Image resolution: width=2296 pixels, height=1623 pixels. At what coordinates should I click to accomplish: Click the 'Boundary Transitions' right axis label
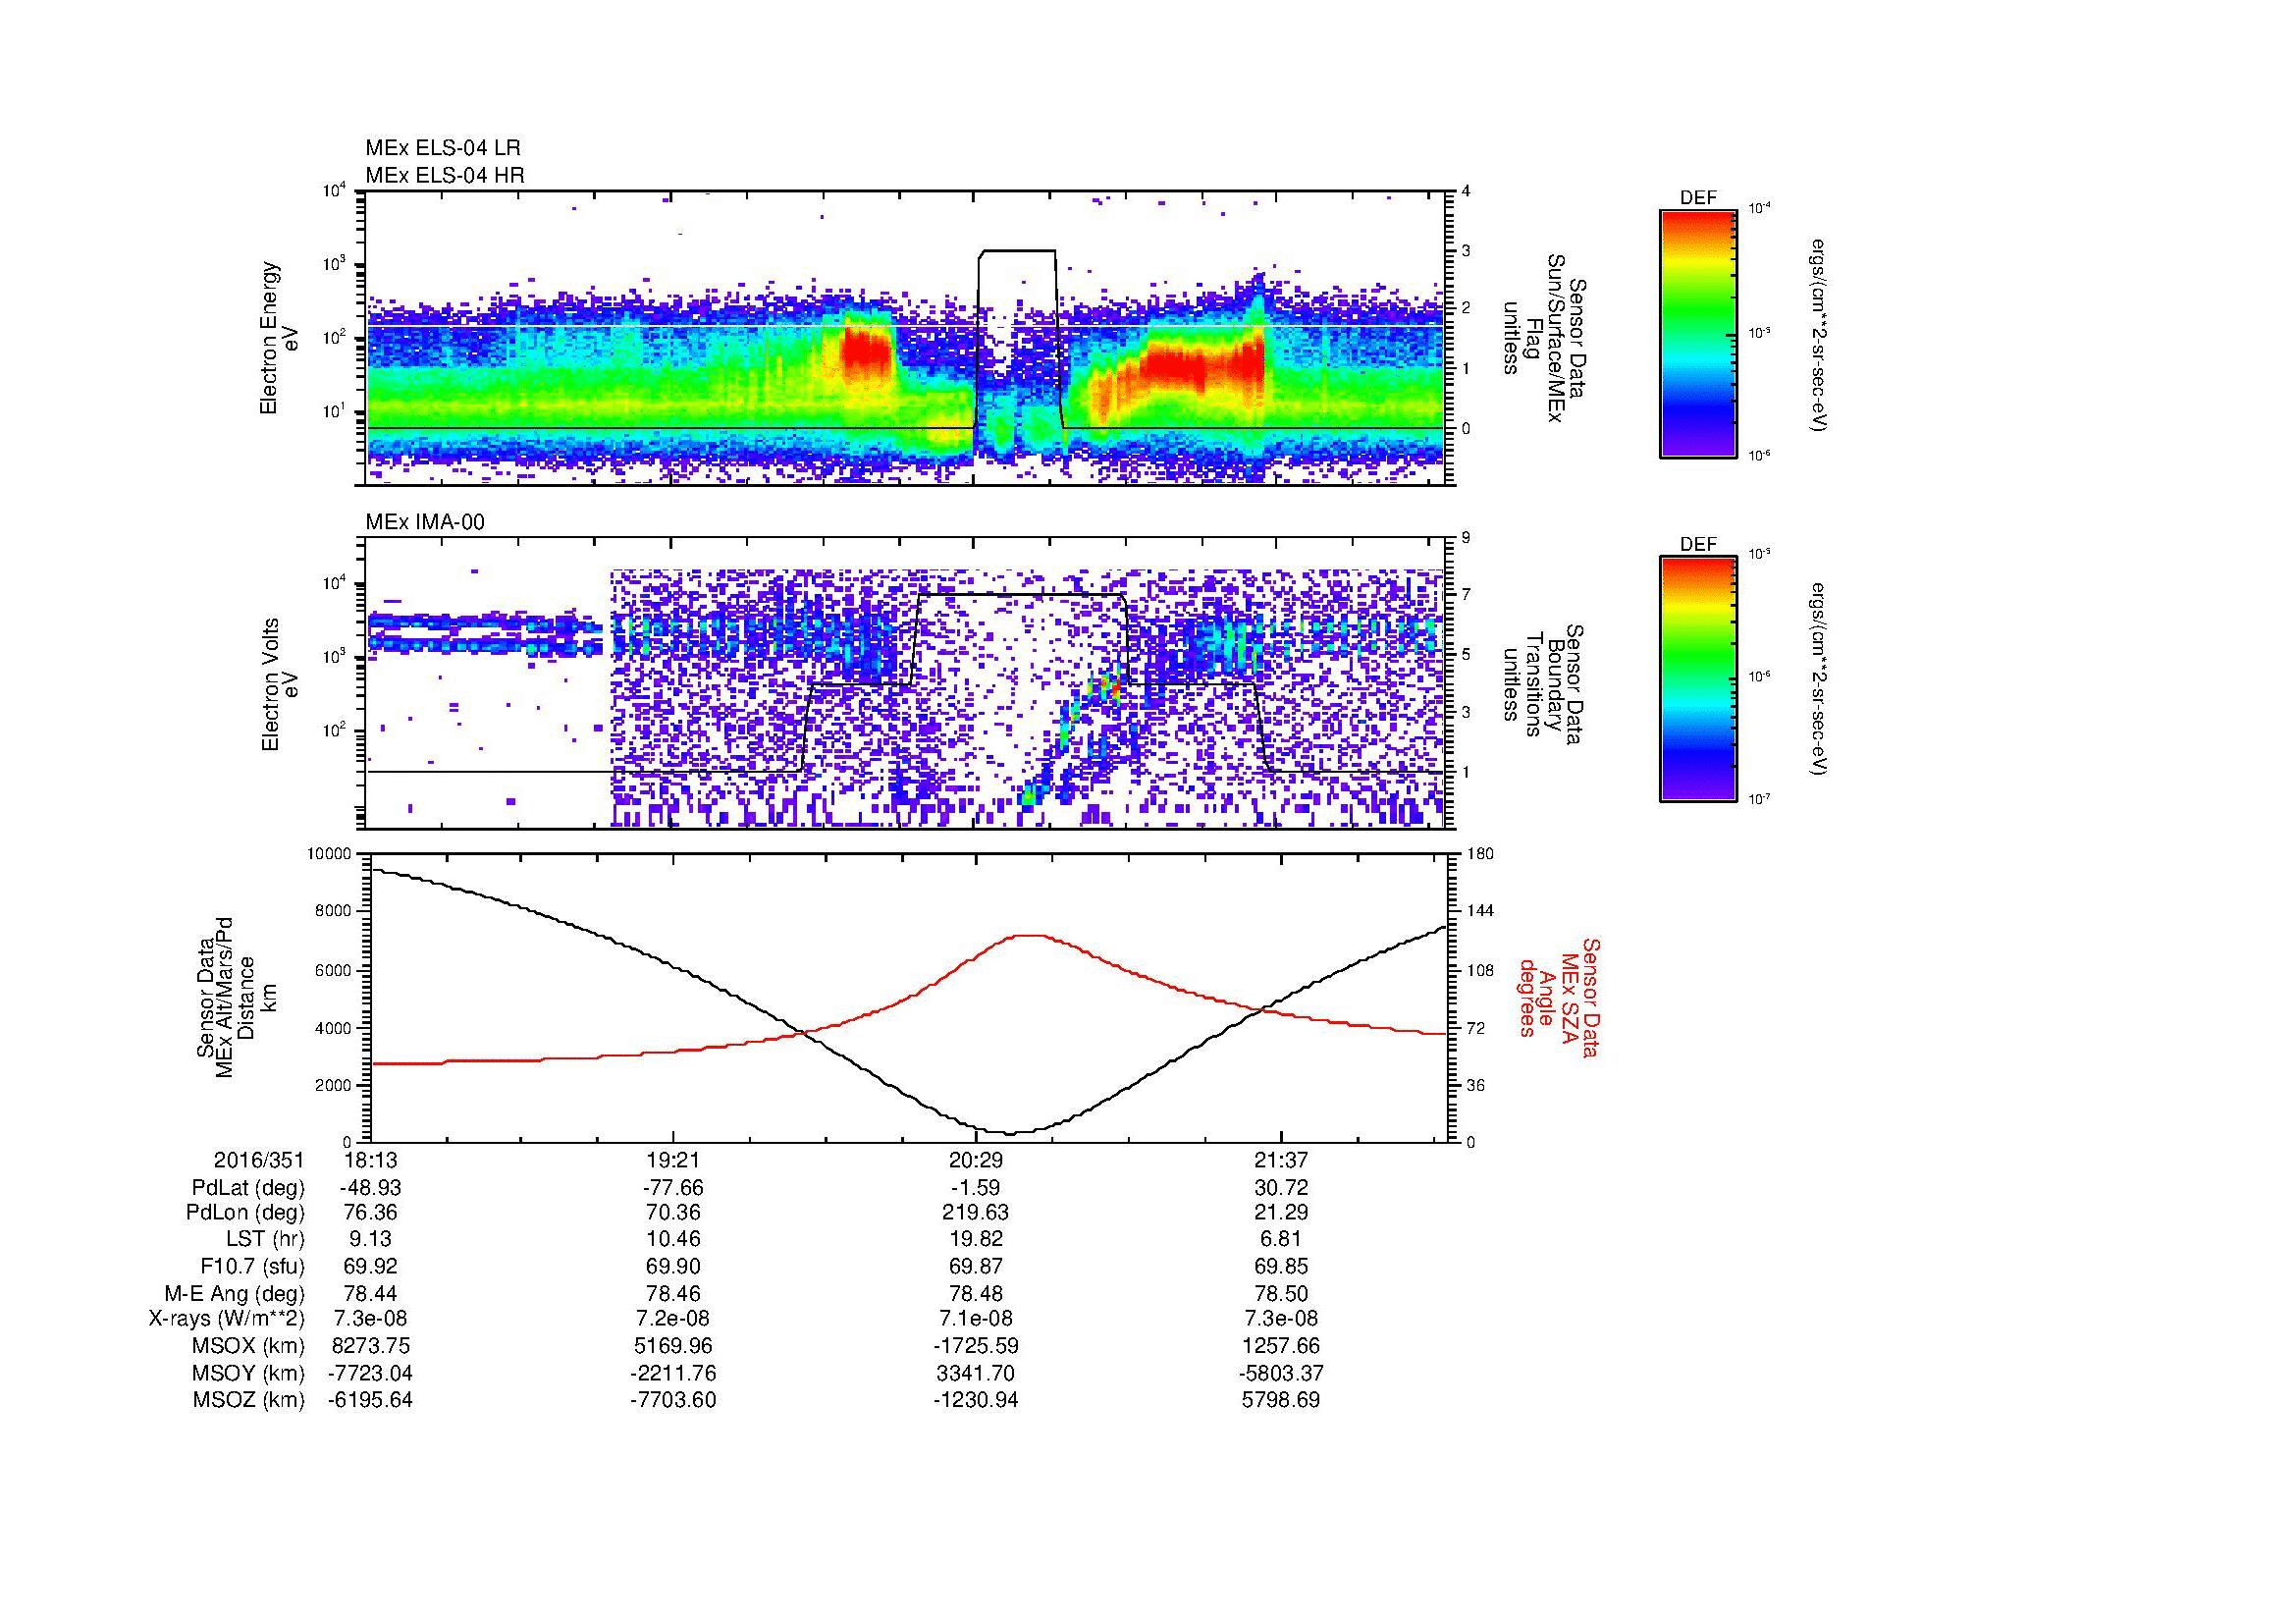1544,684
